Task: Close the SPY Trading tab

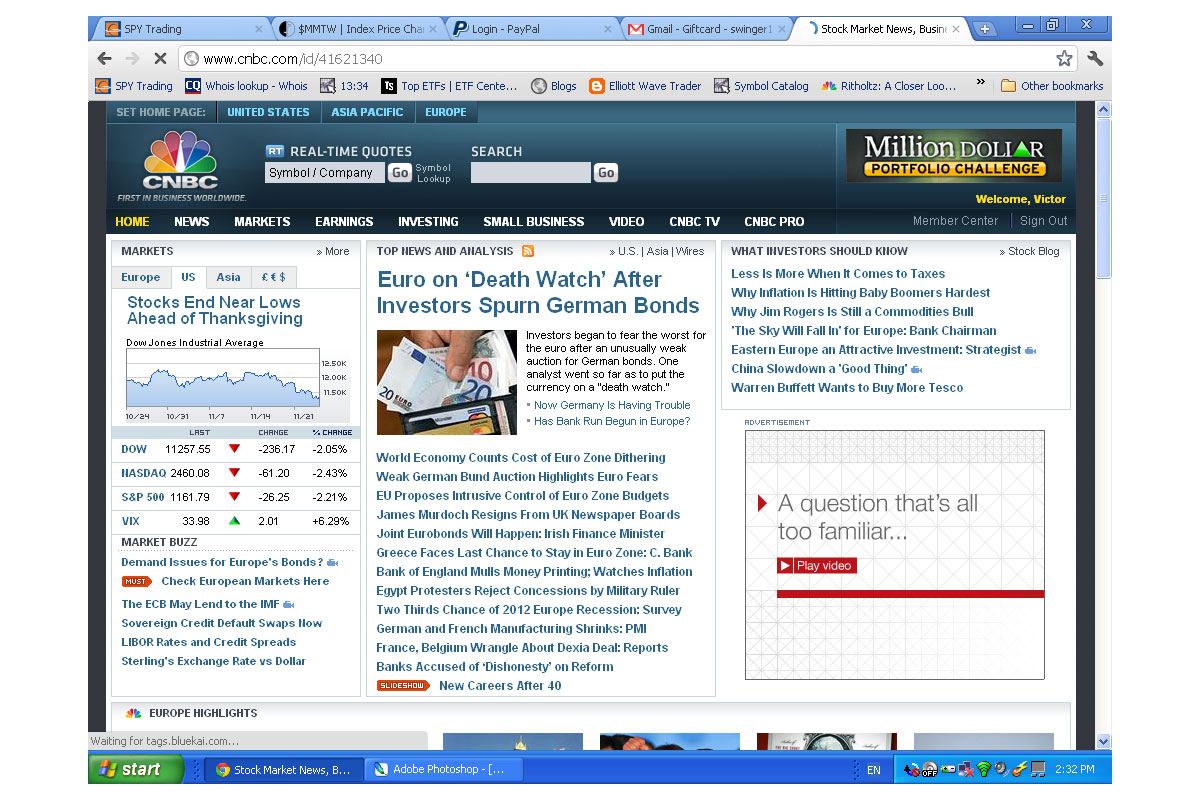Action: (x=259, y=29)
